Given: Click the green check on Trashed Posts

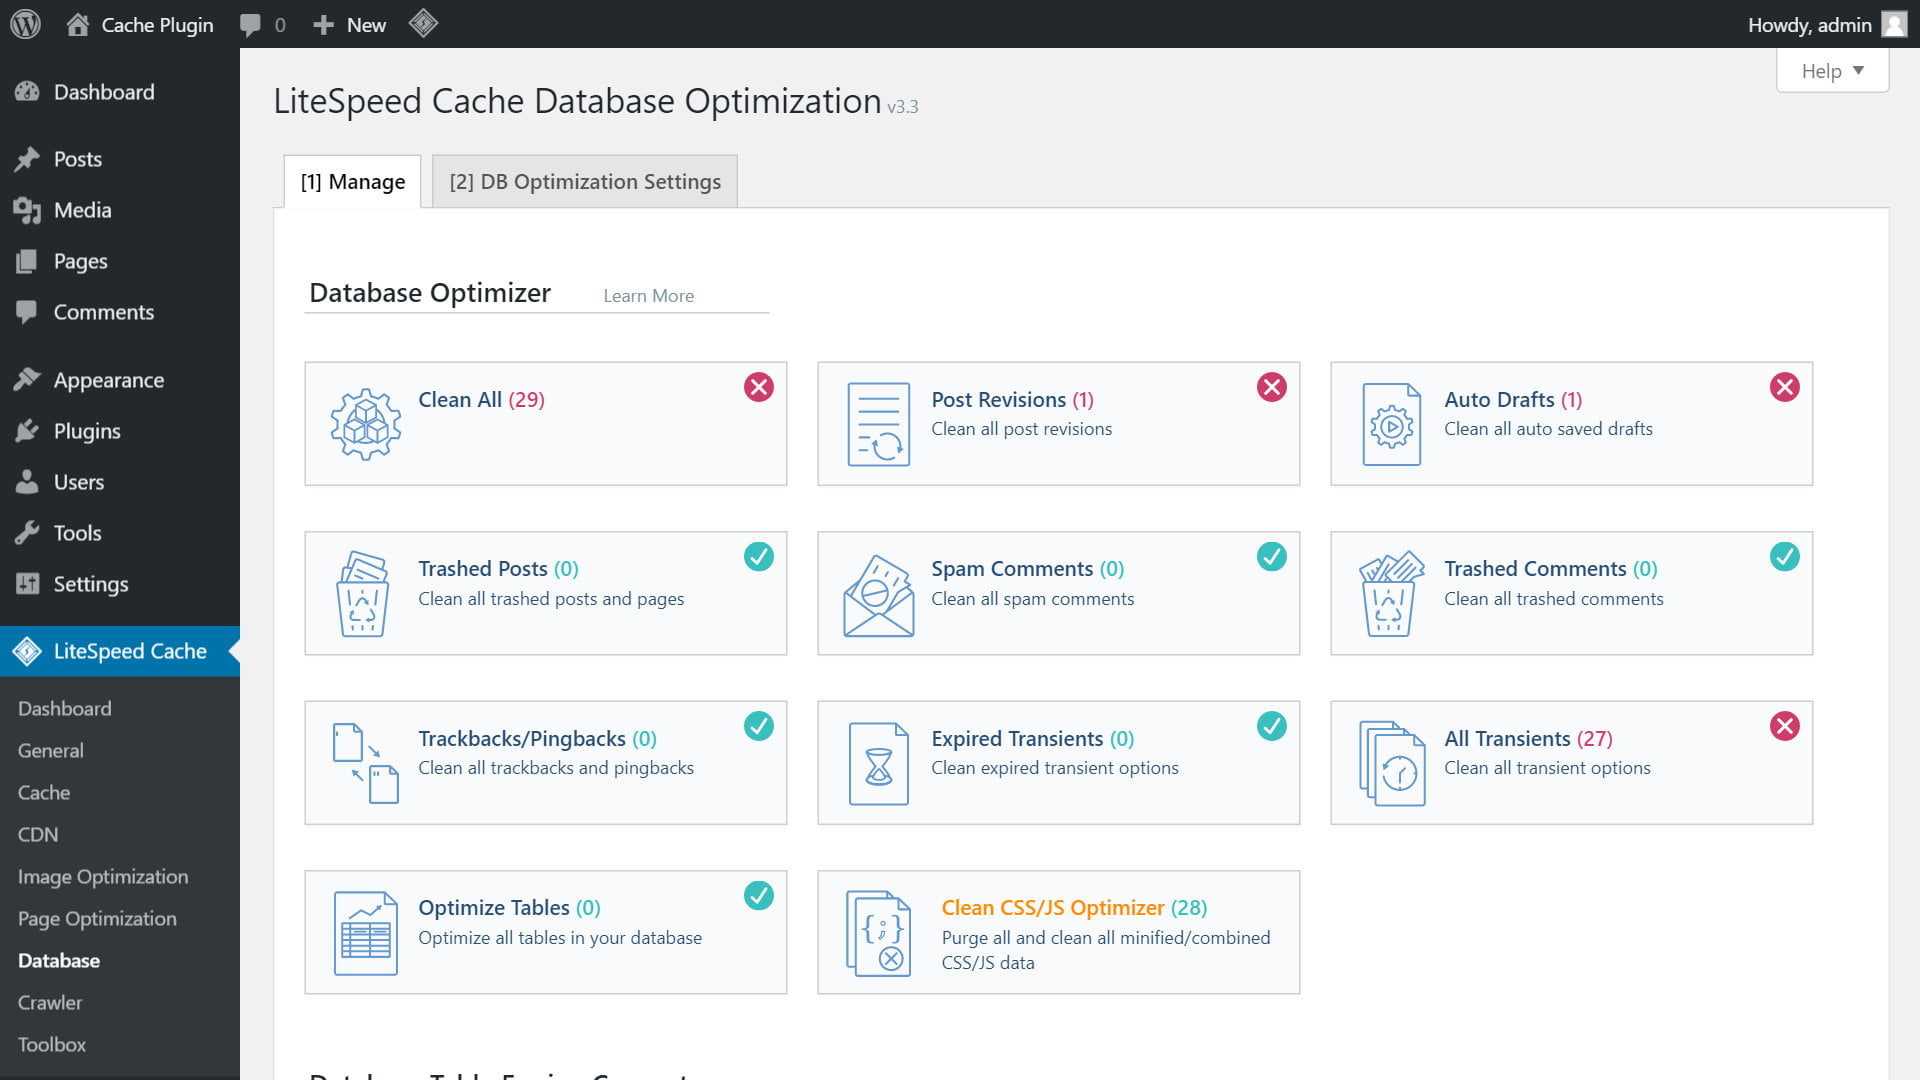Looking at the screenshot, I should [759, 556].
